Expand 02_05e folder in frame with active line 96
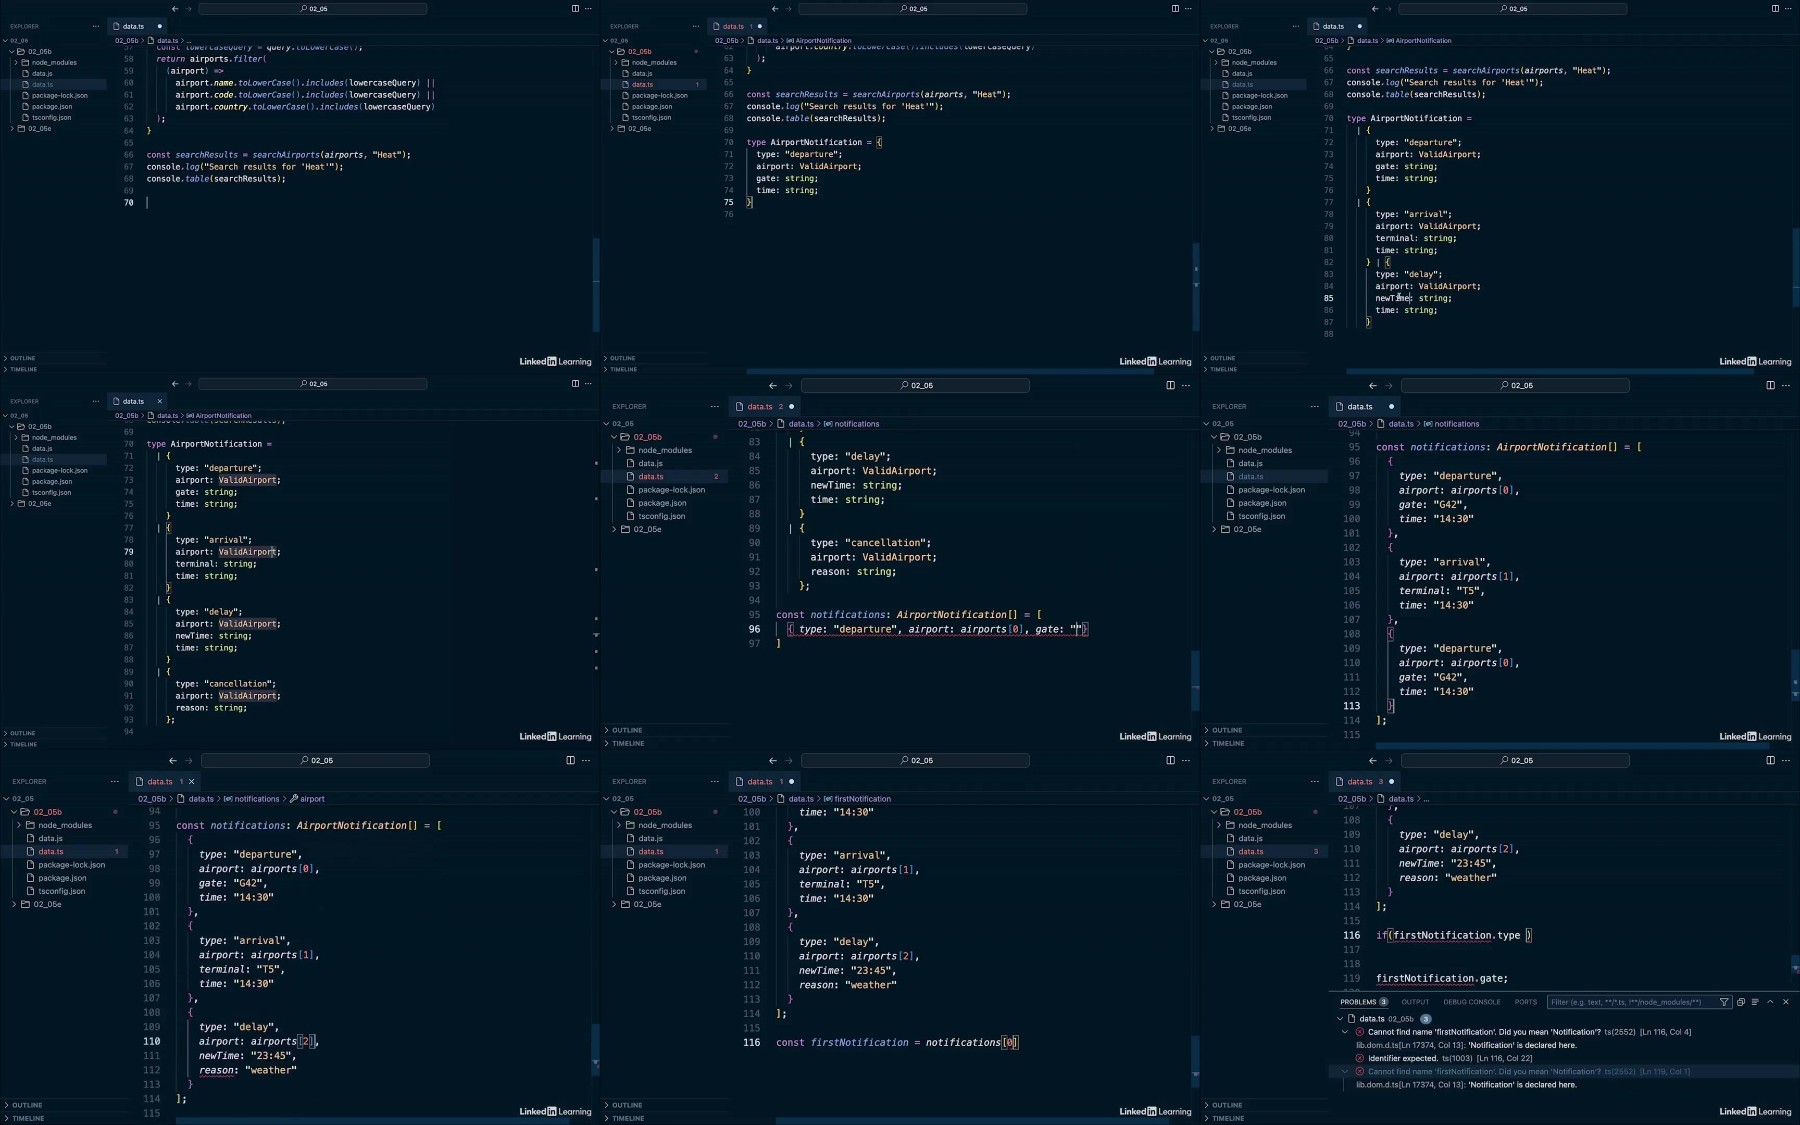Image resolution: width=1800 pixels, height=1125 pixels. [x=614, y=529]
